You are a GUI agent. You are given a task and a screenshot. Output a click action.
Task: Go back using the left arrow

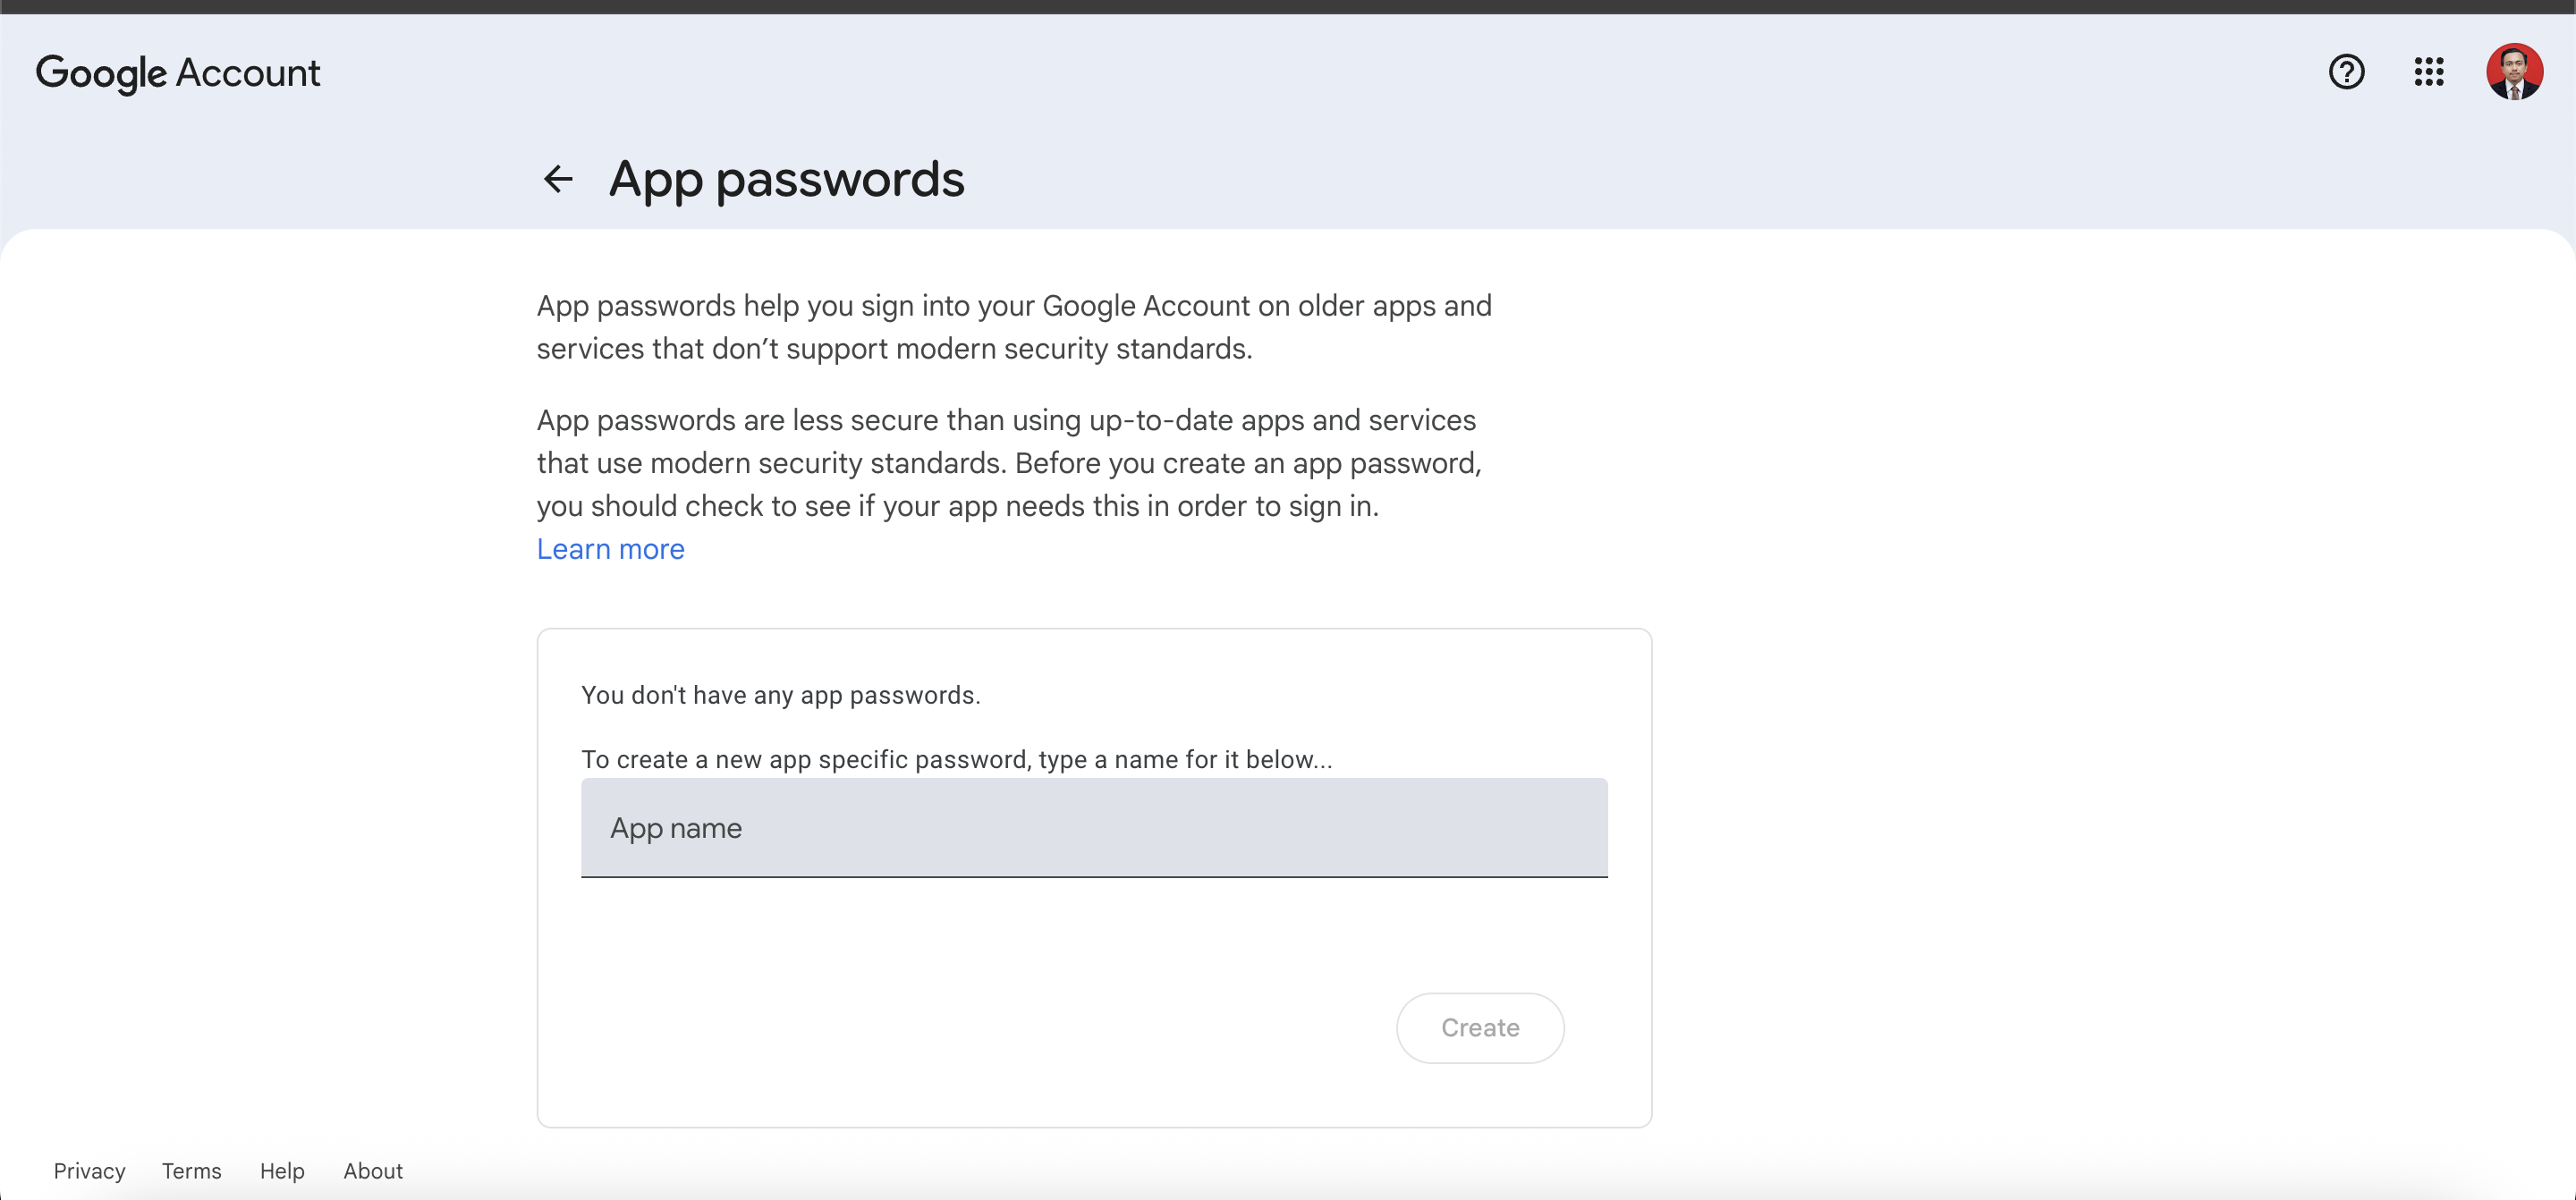click(558, 179)
